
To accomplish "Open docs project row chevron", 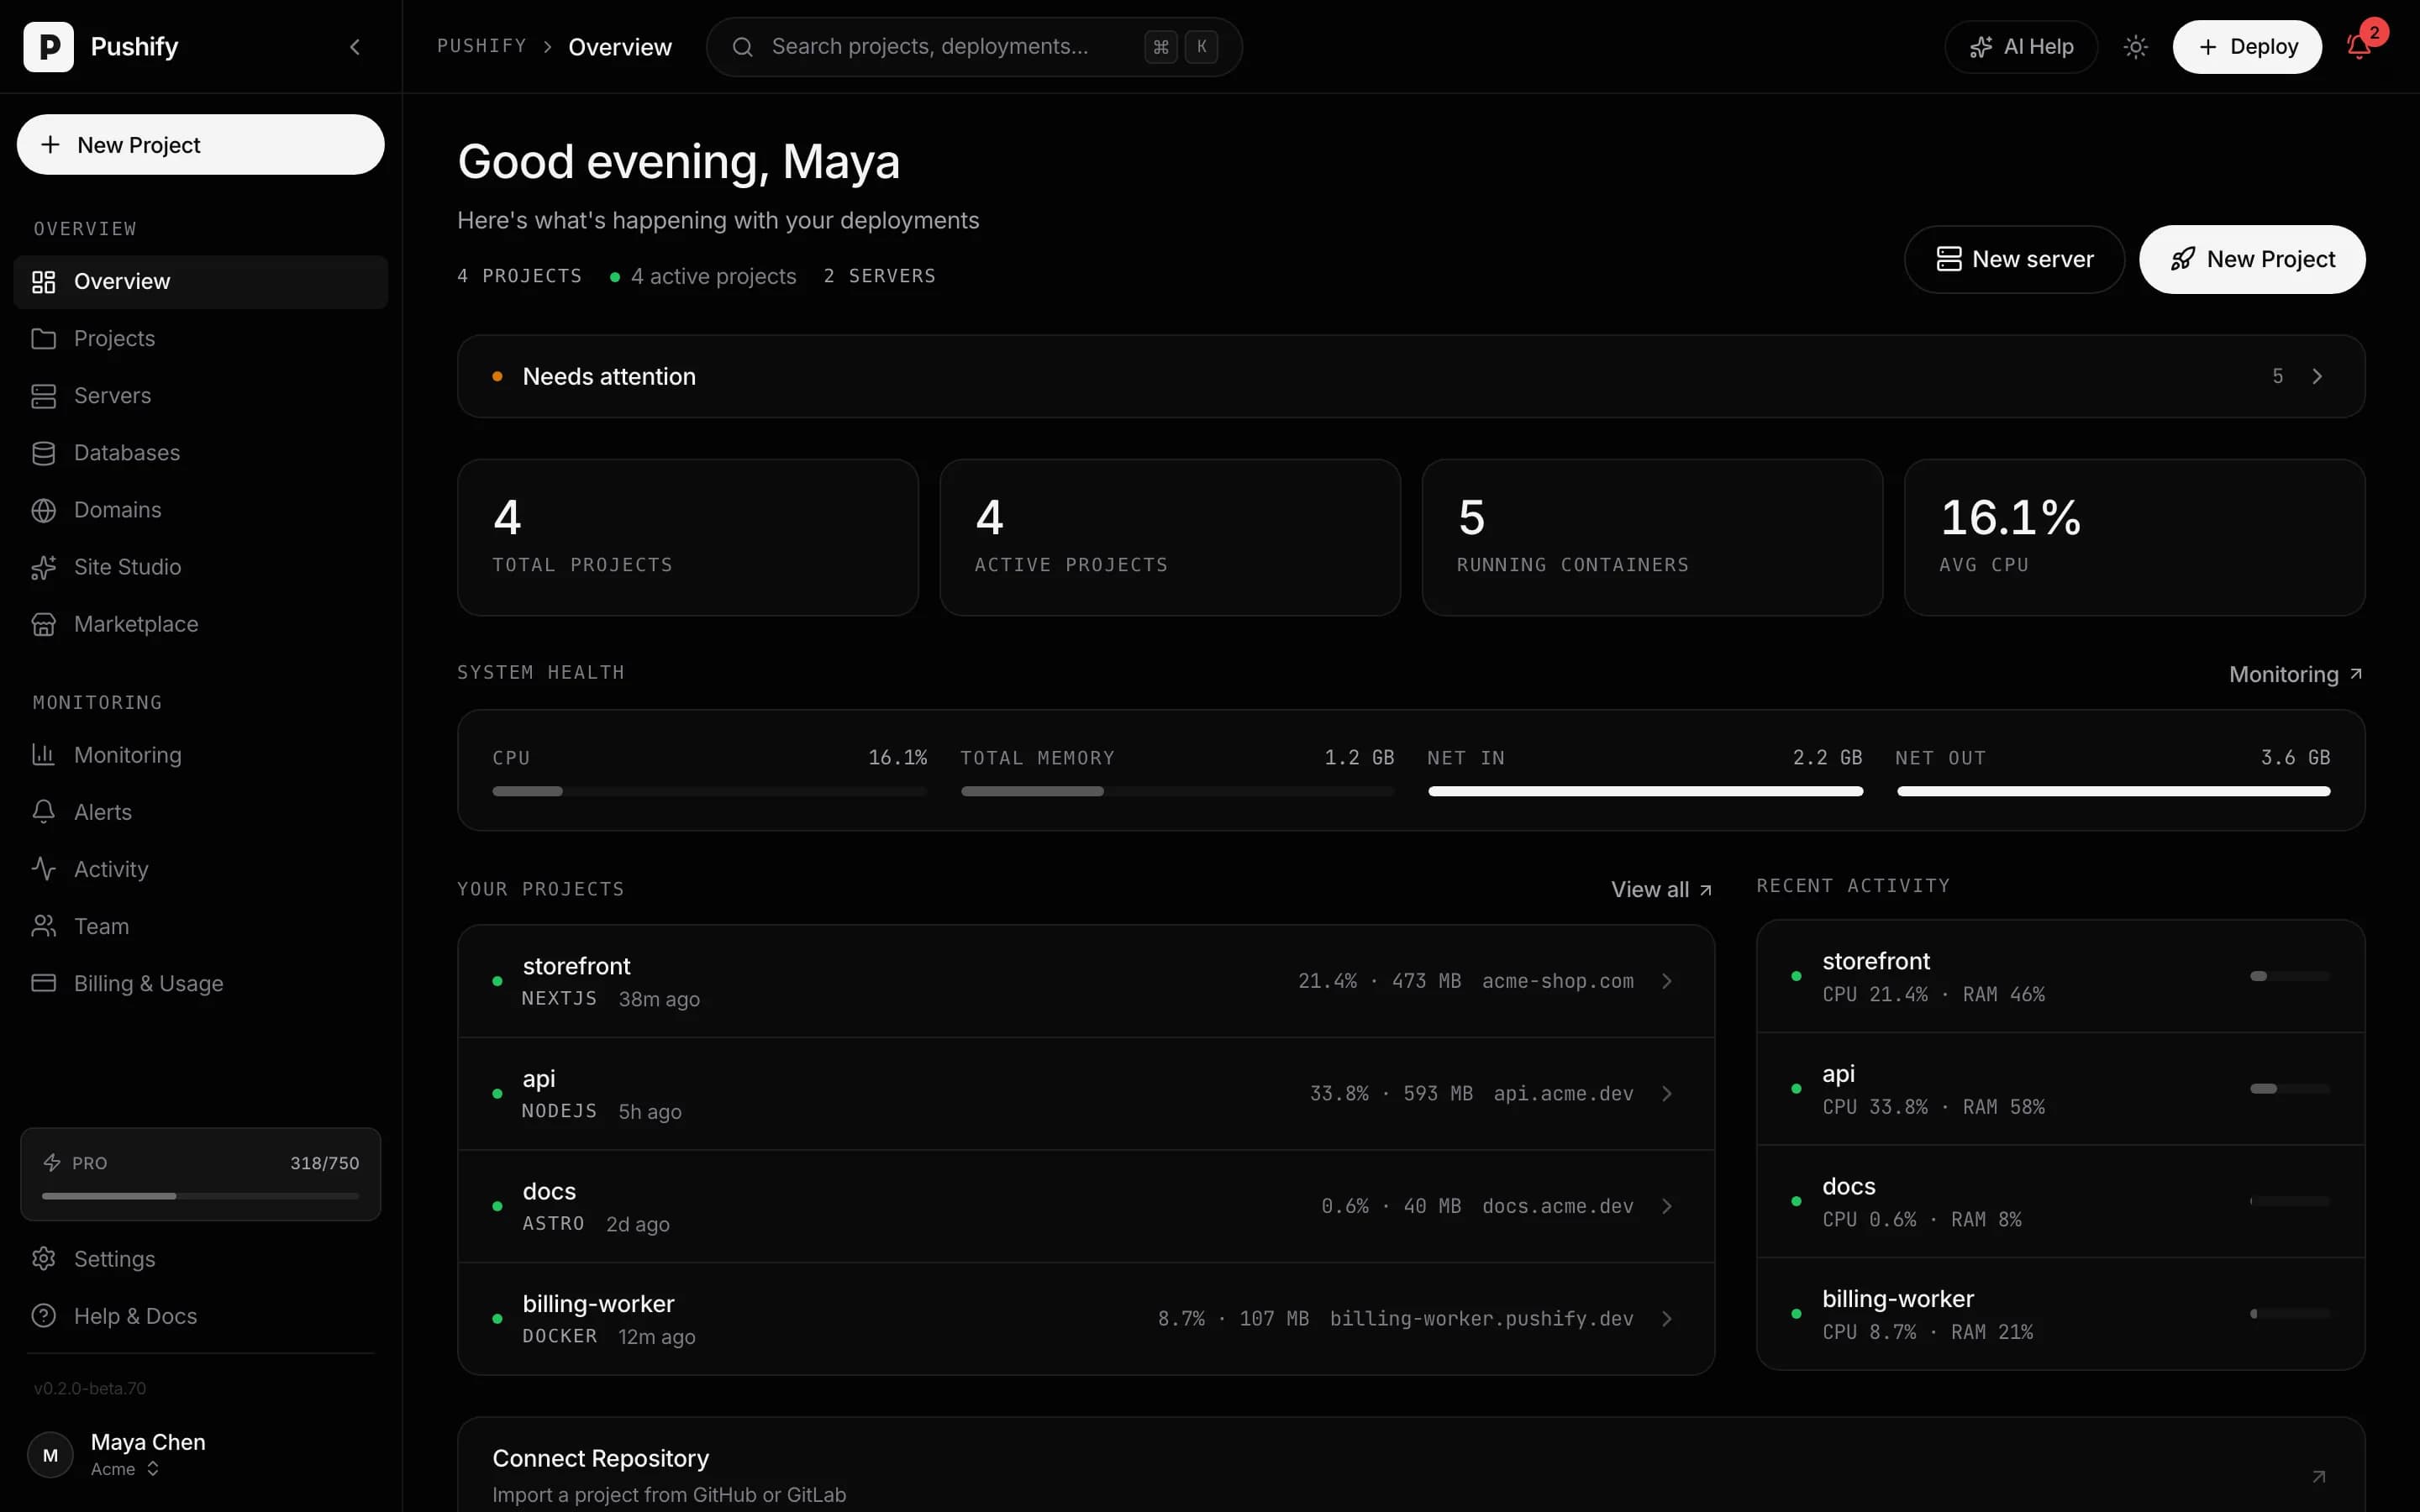I will pos(1667,1206).
